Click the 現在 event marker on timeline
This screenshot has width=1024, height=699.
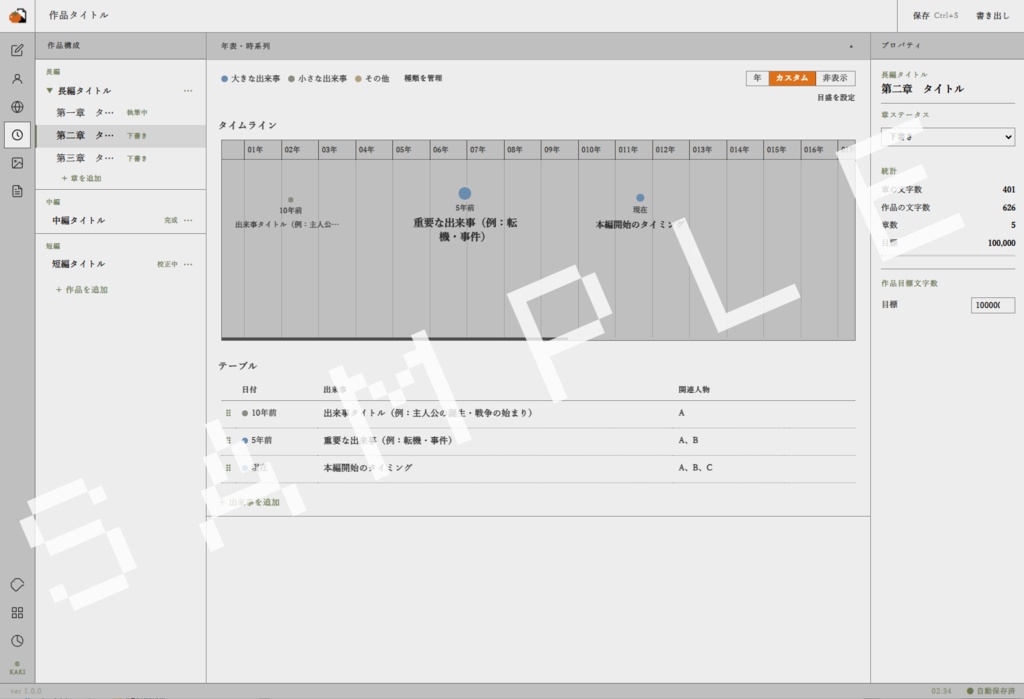640,197
